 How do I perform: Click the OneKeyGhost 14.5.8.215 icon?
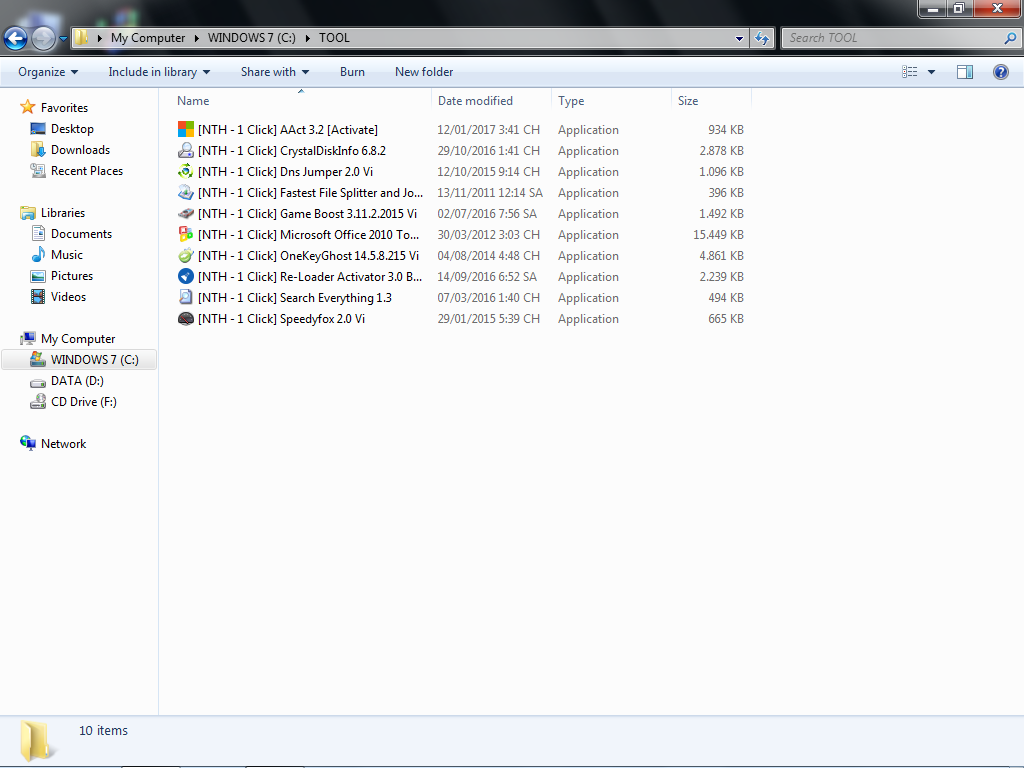(x=186, y=255)
